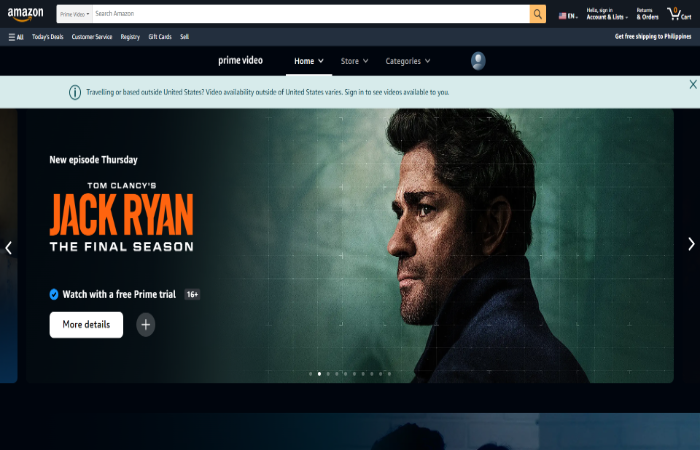
Task: Open Returns & Orders
Action: (647, 14)
